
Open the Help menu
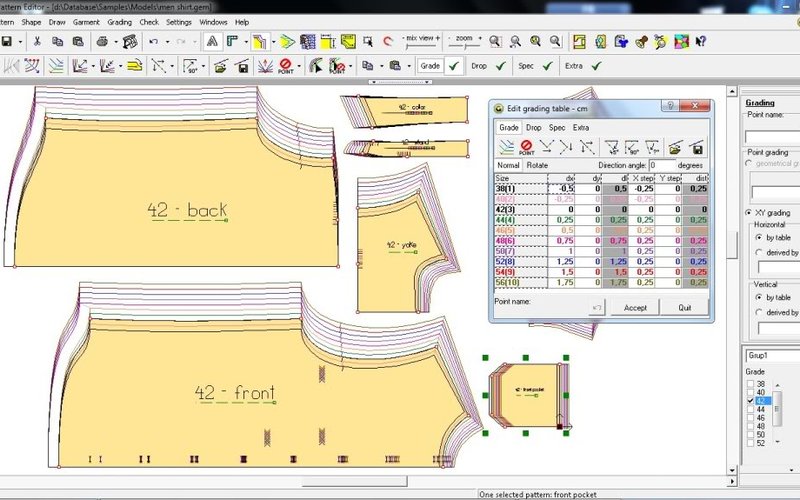[x=242, y=22]
